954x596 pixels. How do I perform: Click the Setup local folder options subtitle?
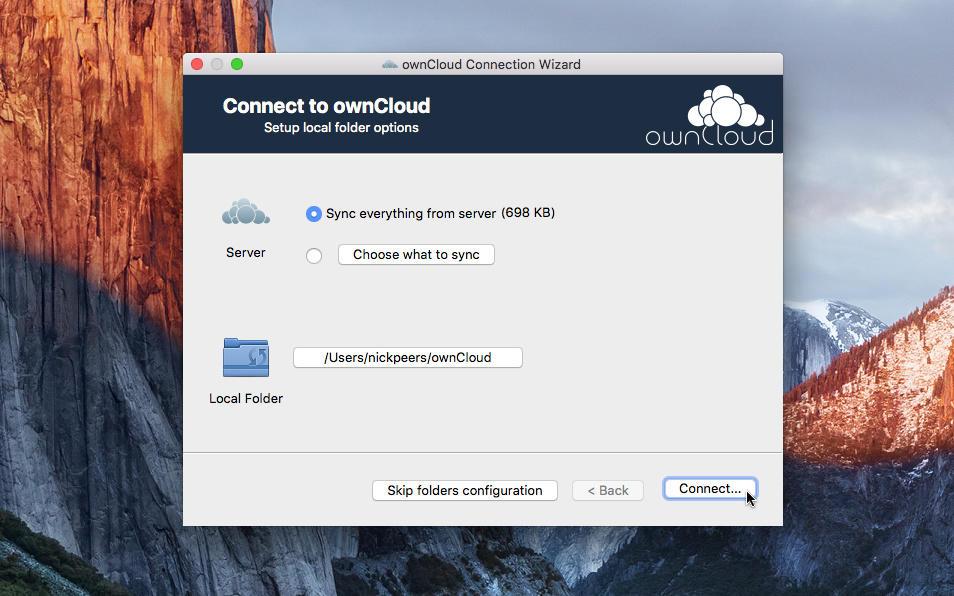(x=341, y=128)
